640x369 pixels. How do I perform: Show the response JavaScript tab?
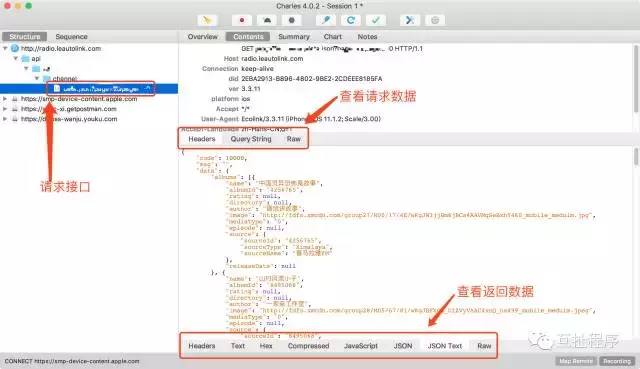pyautogui.click(x=361, y=346)
